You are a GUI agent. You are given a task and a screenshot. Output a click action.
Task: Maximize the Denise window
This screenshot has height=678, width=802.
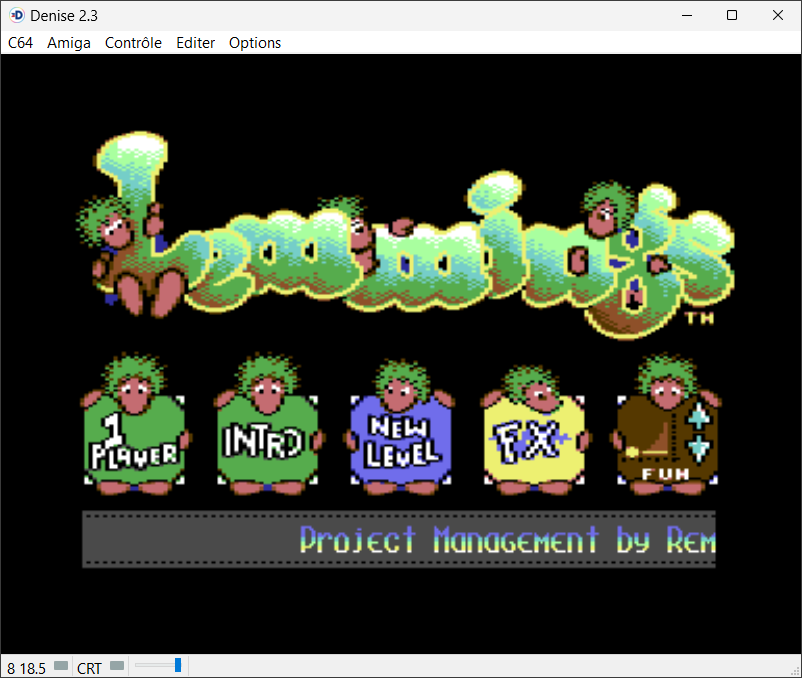click(x=732, y=15)
